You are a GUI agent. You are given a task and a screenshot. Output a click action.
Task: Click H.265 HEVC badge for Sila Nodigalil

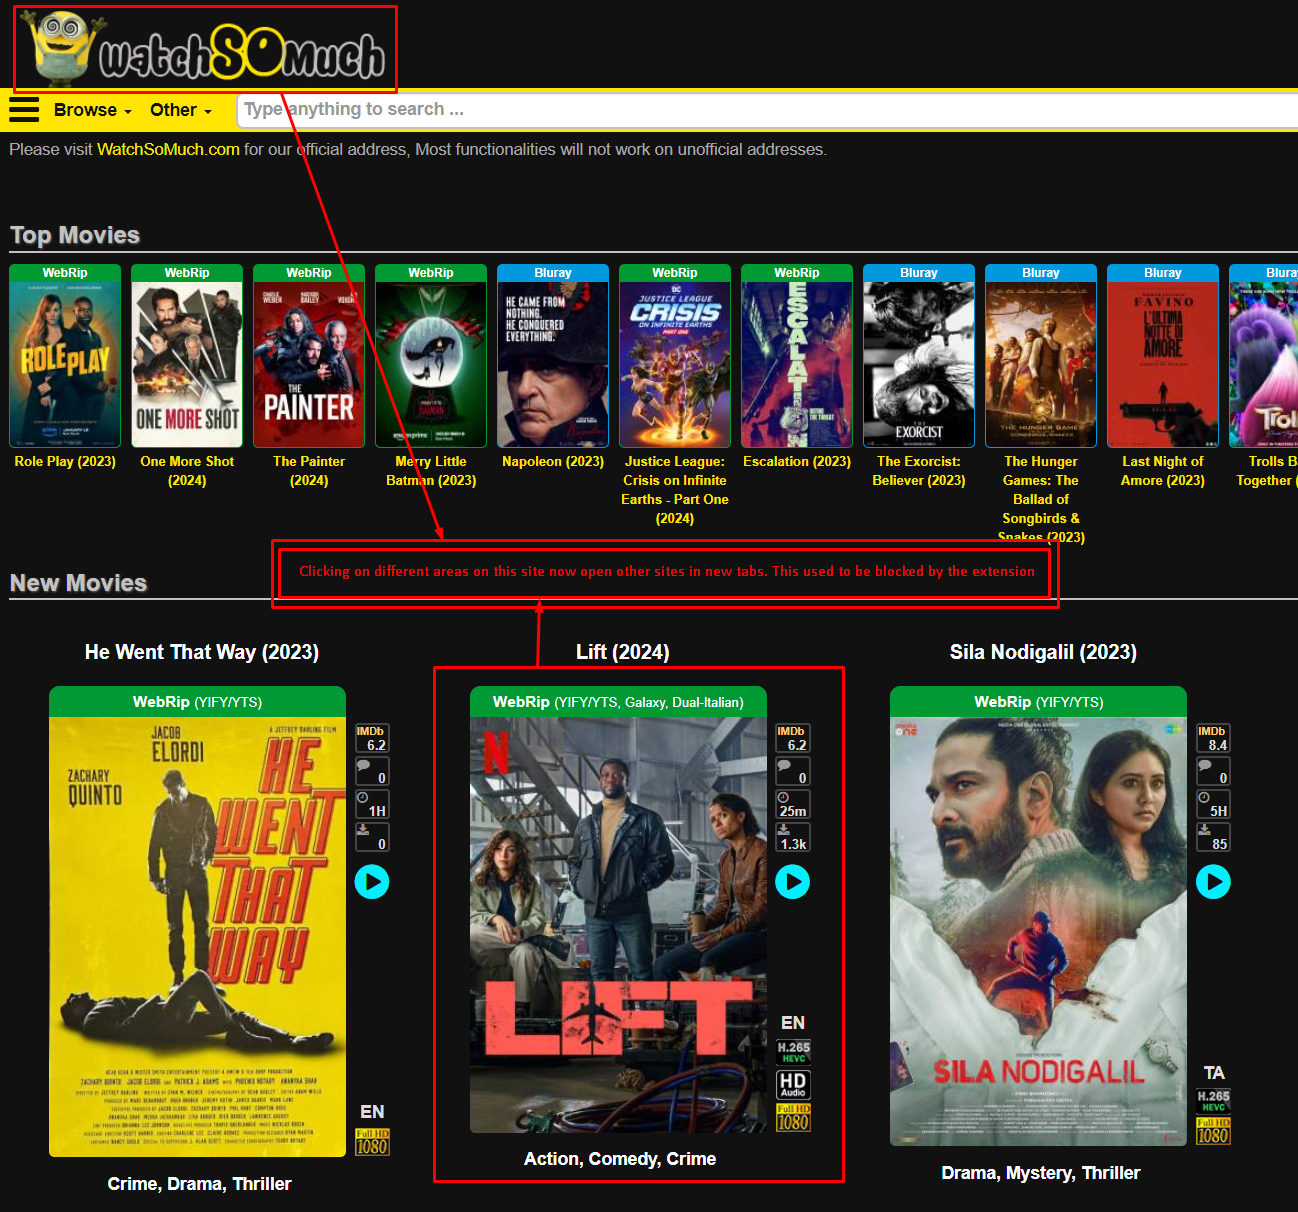pos(1213,1100)
